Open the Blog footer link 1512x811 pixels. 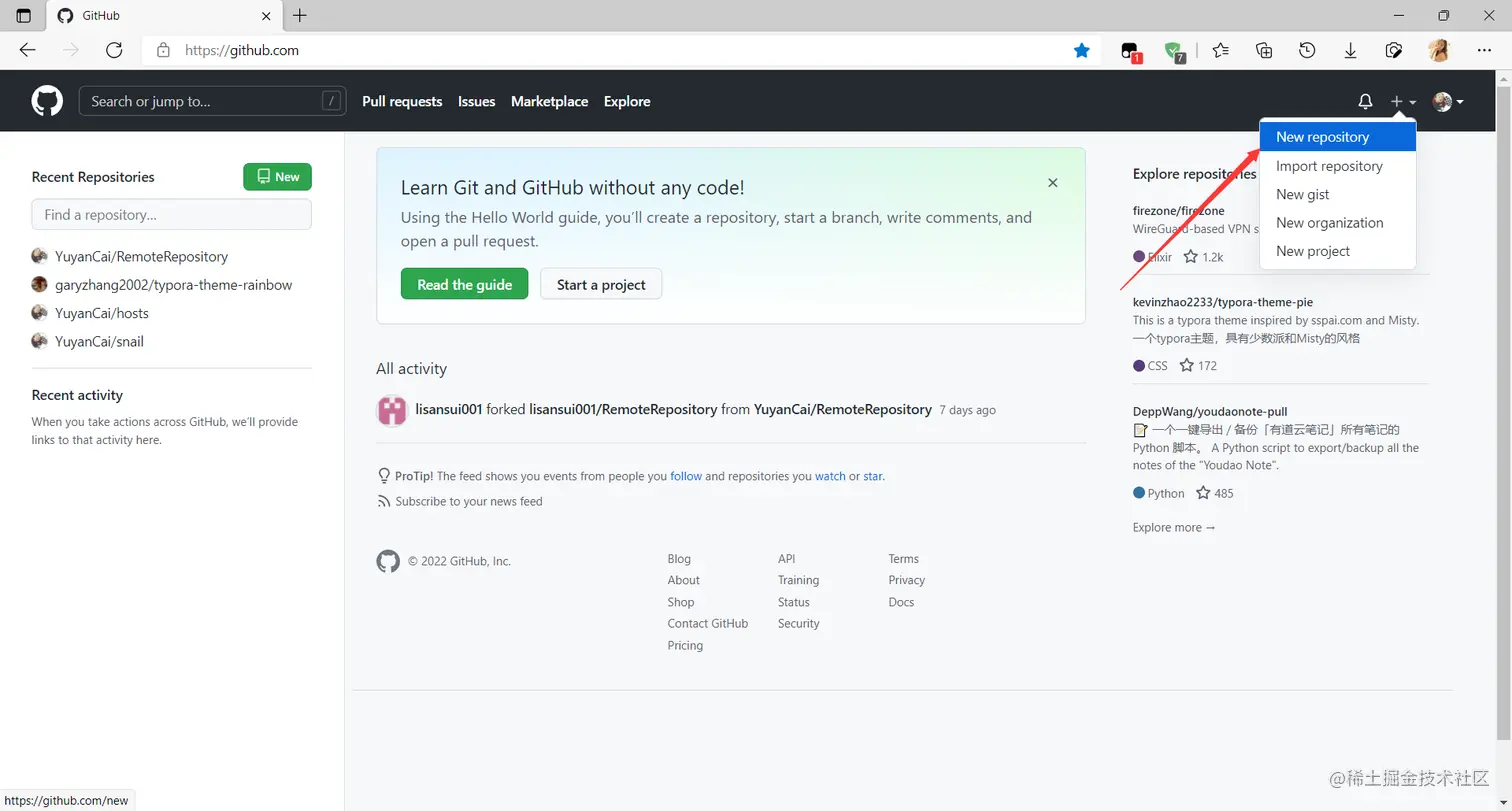(x=679, y=559)
